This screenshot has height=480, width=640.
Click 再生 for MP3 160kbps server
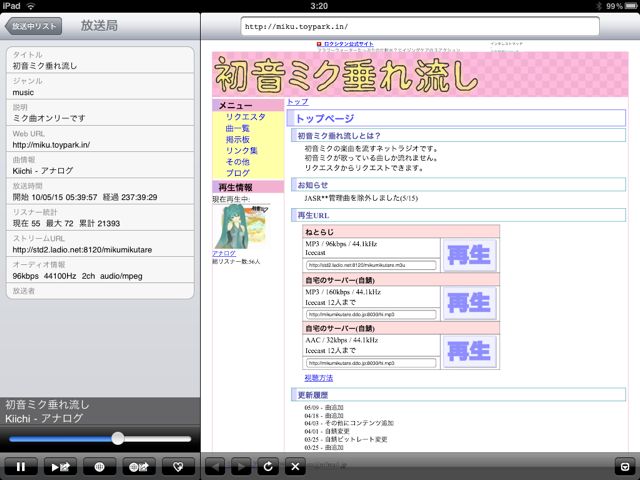(x=469, y=303)
